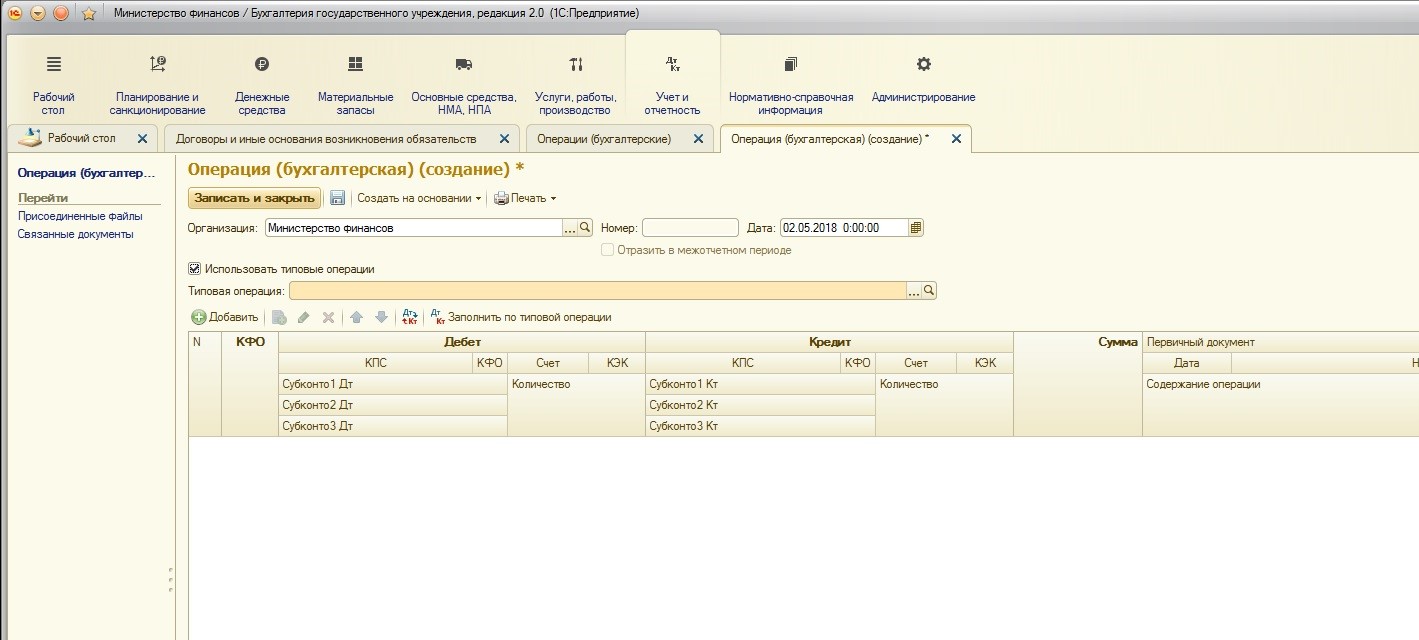Click the Записать и закрыть button

pos(254,198)
